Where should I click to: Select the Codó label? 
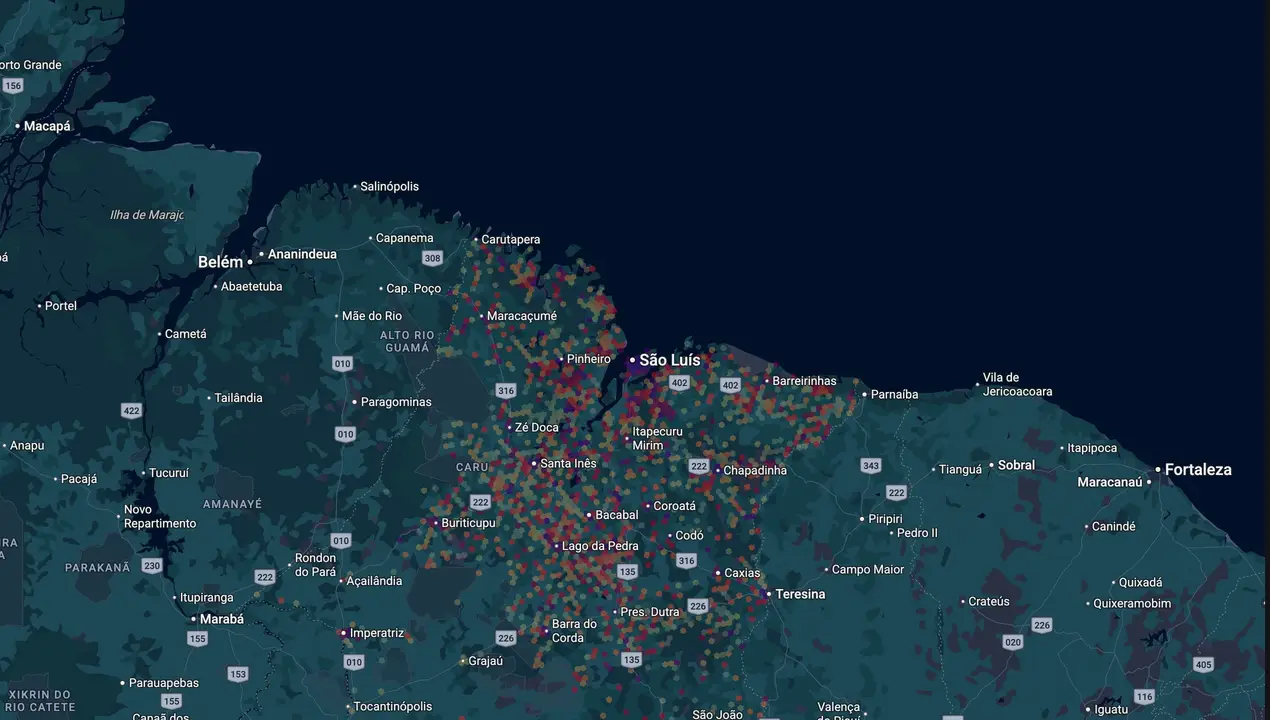click(689, 536)
